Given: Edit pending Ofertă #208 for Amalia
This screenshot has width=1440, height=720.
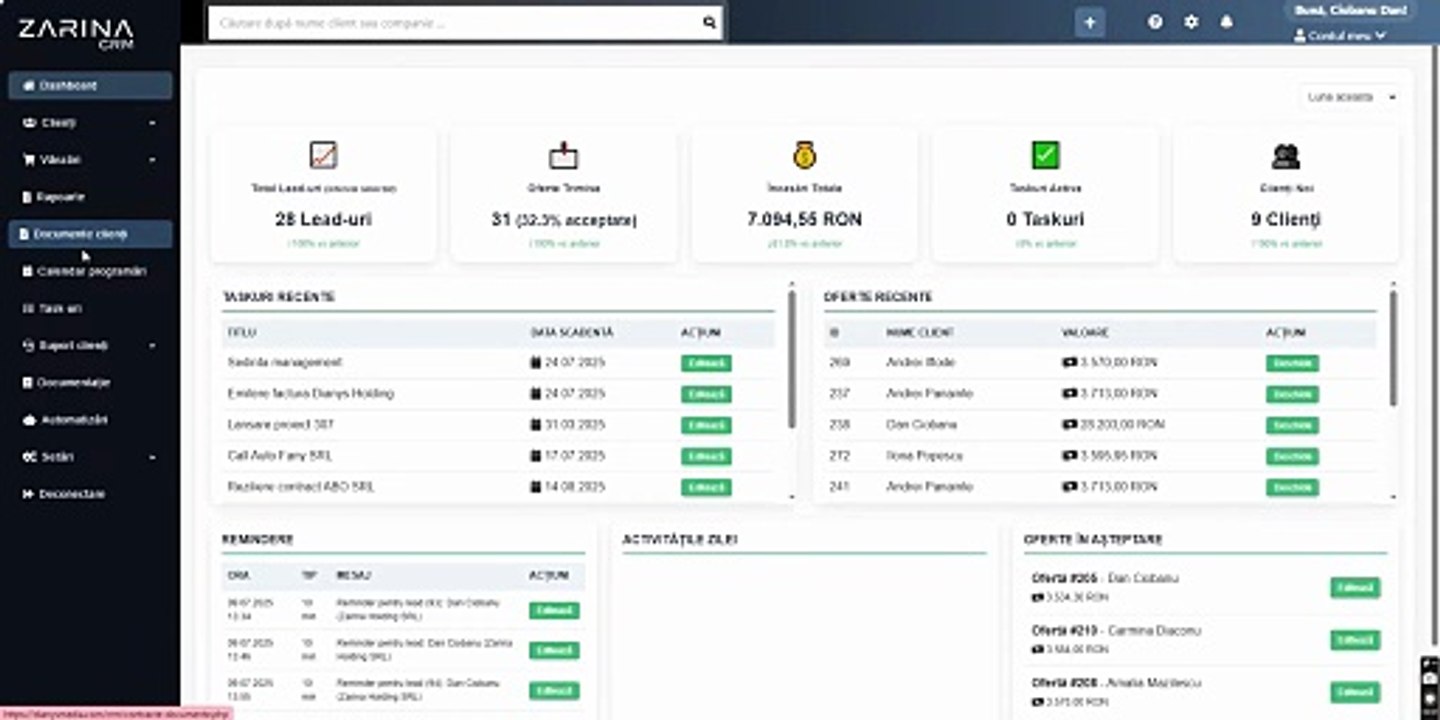Looking at the screenshot, I should [1355, 692].
